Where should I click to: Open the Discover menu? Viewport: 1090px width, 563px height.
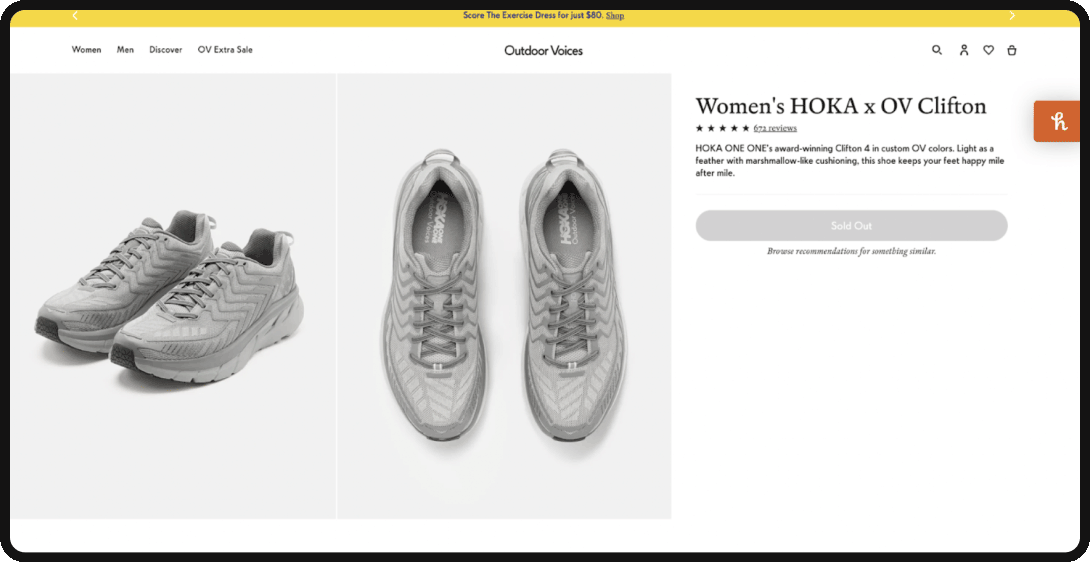pos(165,50)
